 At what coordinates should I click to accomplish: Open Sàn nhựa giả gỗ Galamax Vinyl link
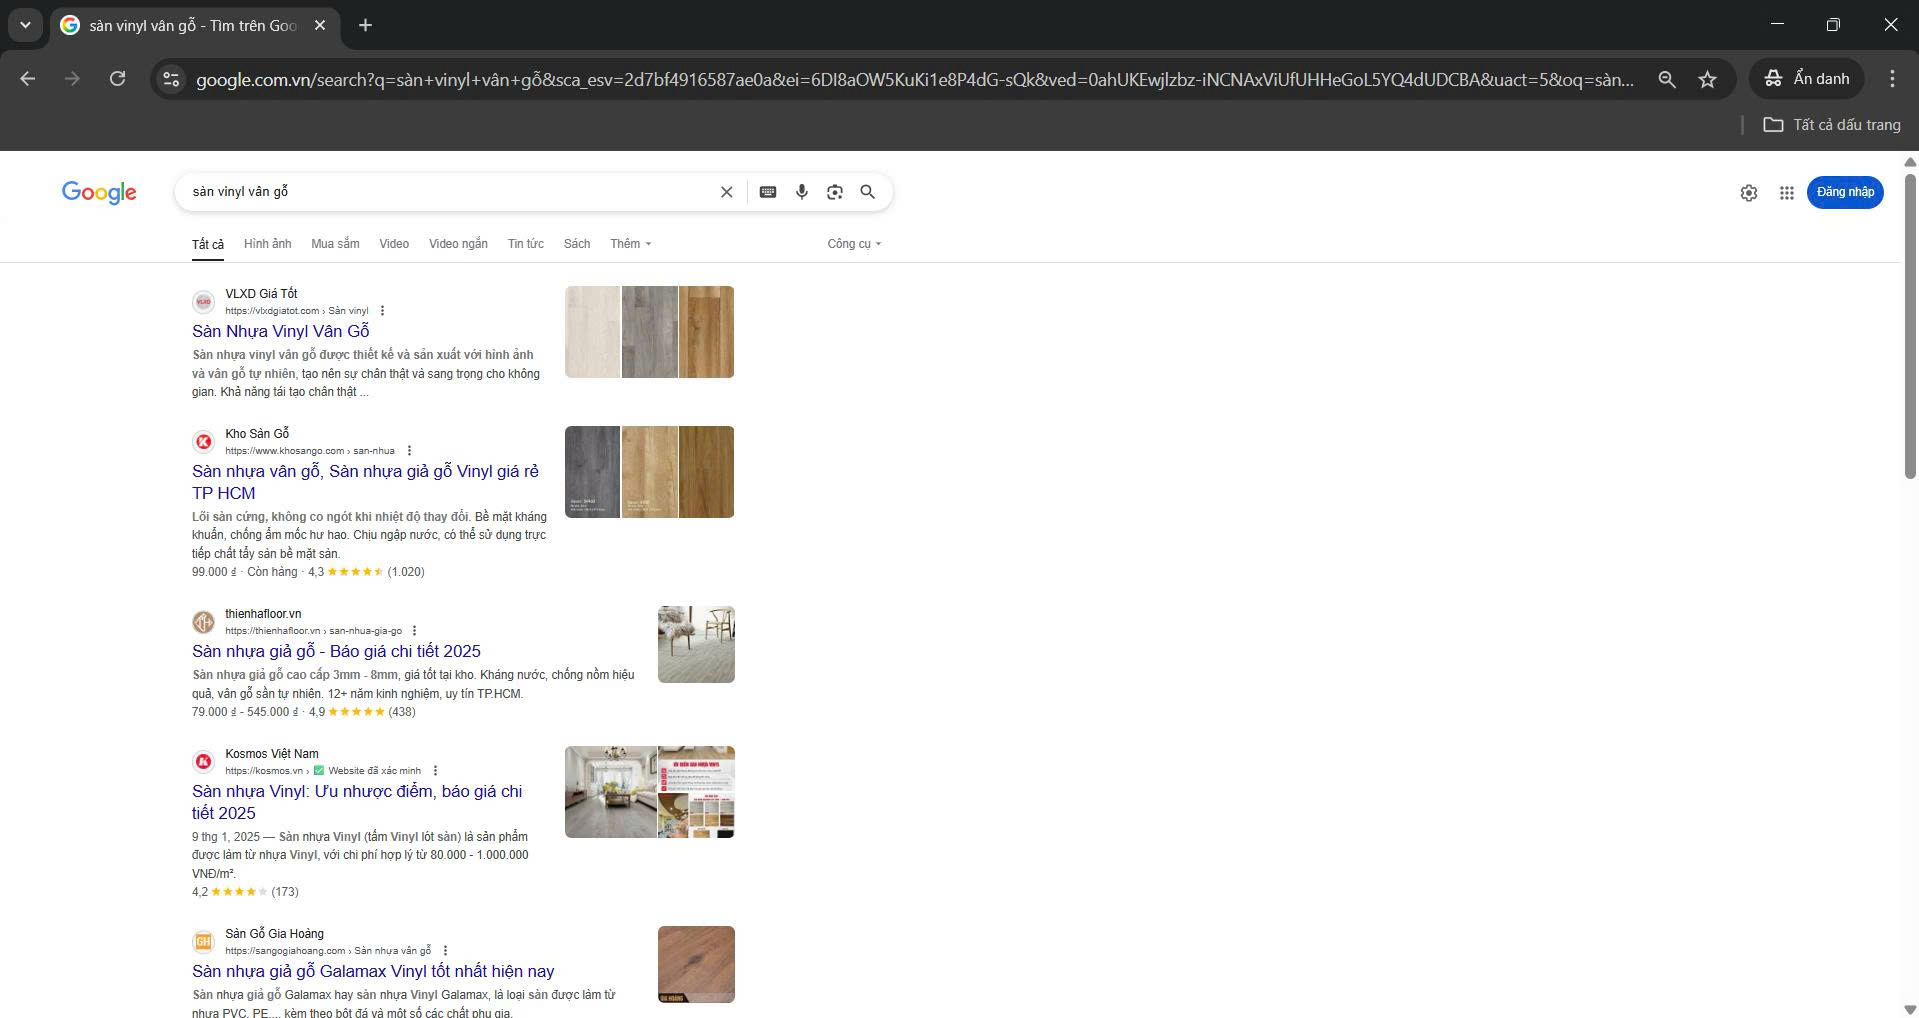coord(373,971)
